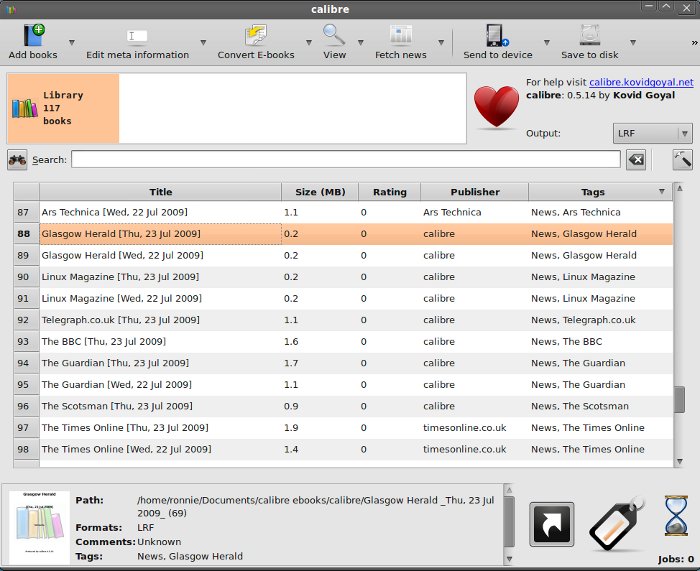
Task: Select Linux Magazine [Thu, 23 Jul 2009]
Action: tap(120, 277)
